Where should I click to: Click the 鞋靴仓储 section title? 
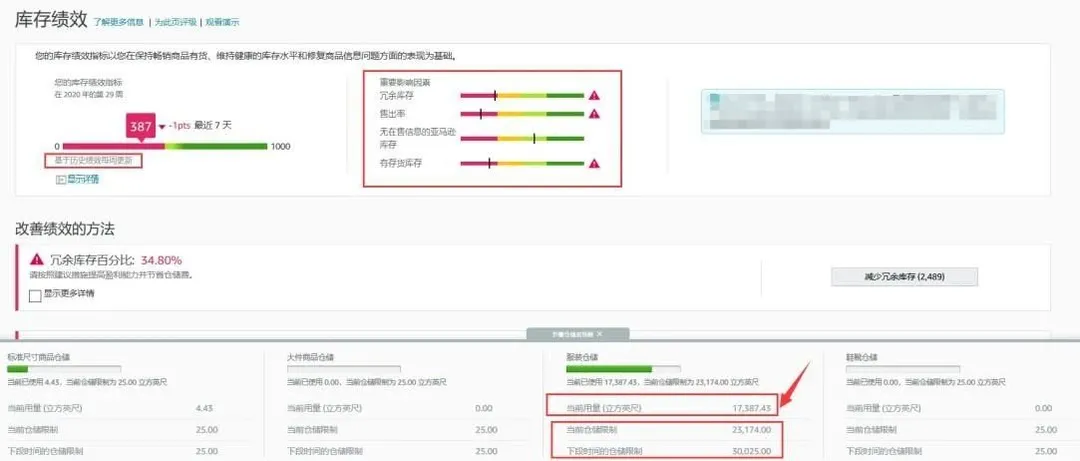click(x=864, y=358)
